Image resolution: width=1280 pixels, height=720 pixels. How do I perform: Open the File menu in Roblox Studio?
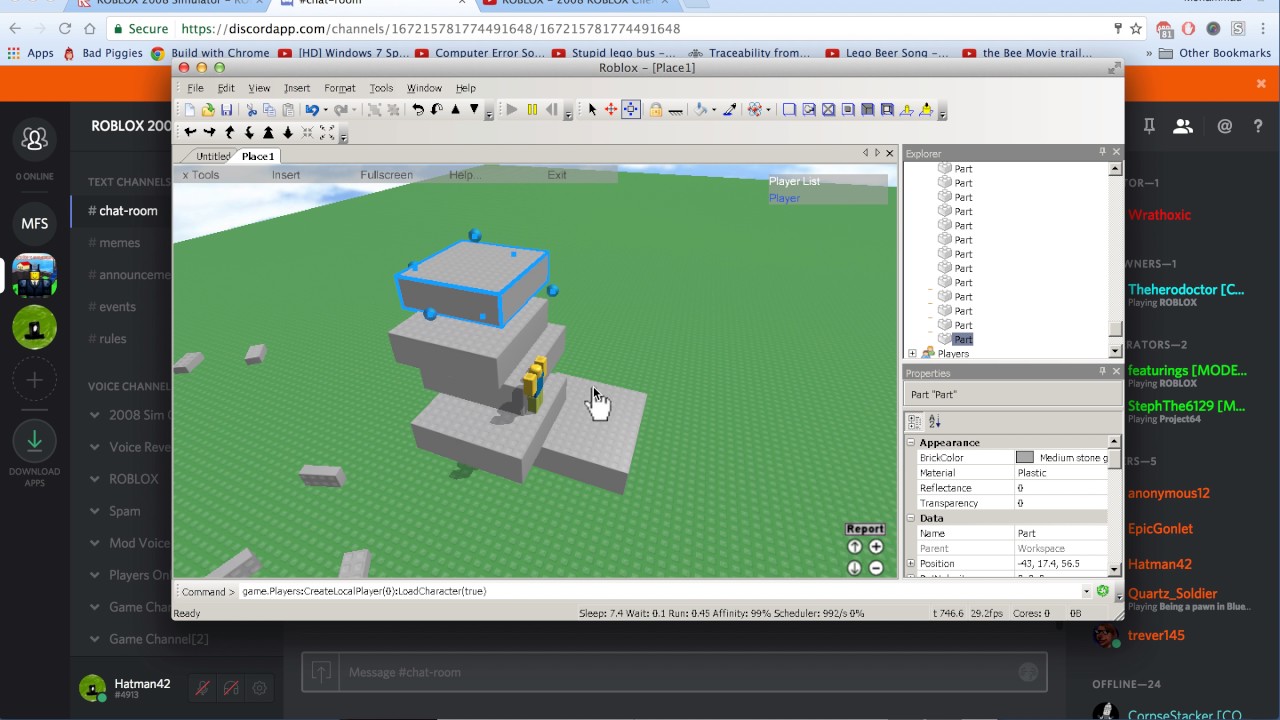pyautogui.click(x=196, y=88)
